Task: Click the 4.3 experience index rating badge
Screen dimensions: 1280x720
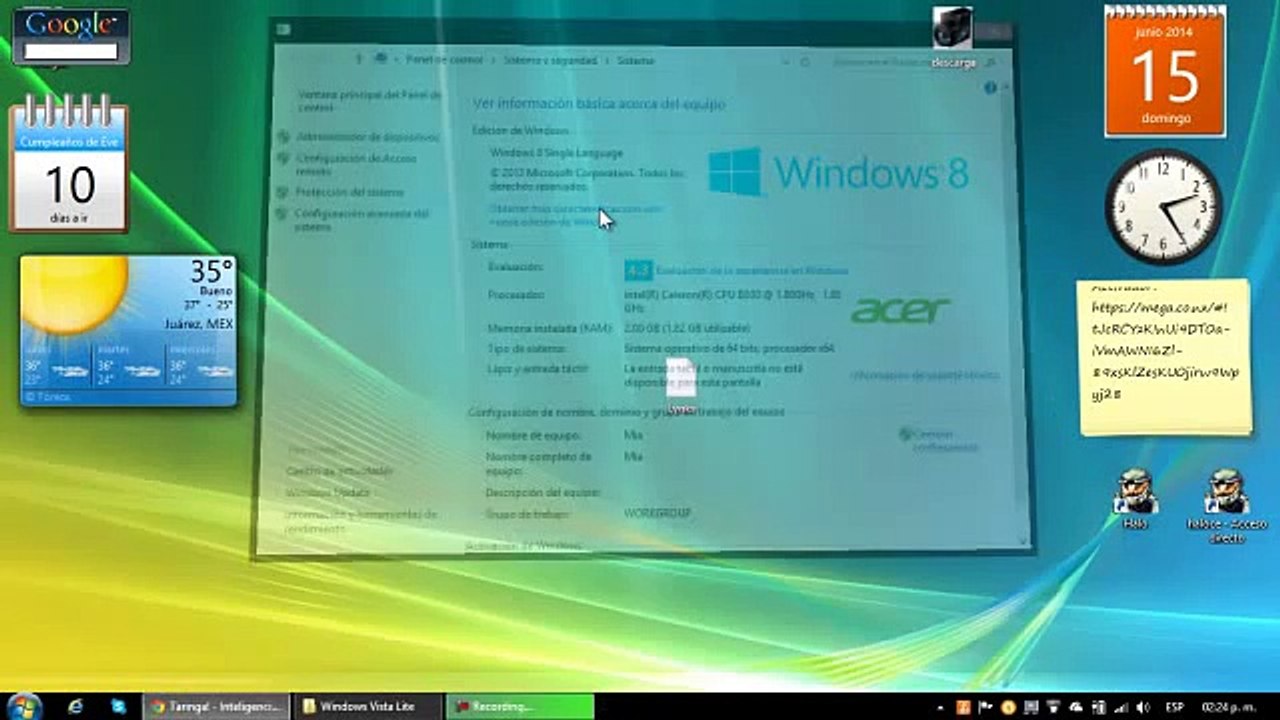Action: tap(638, 269)
